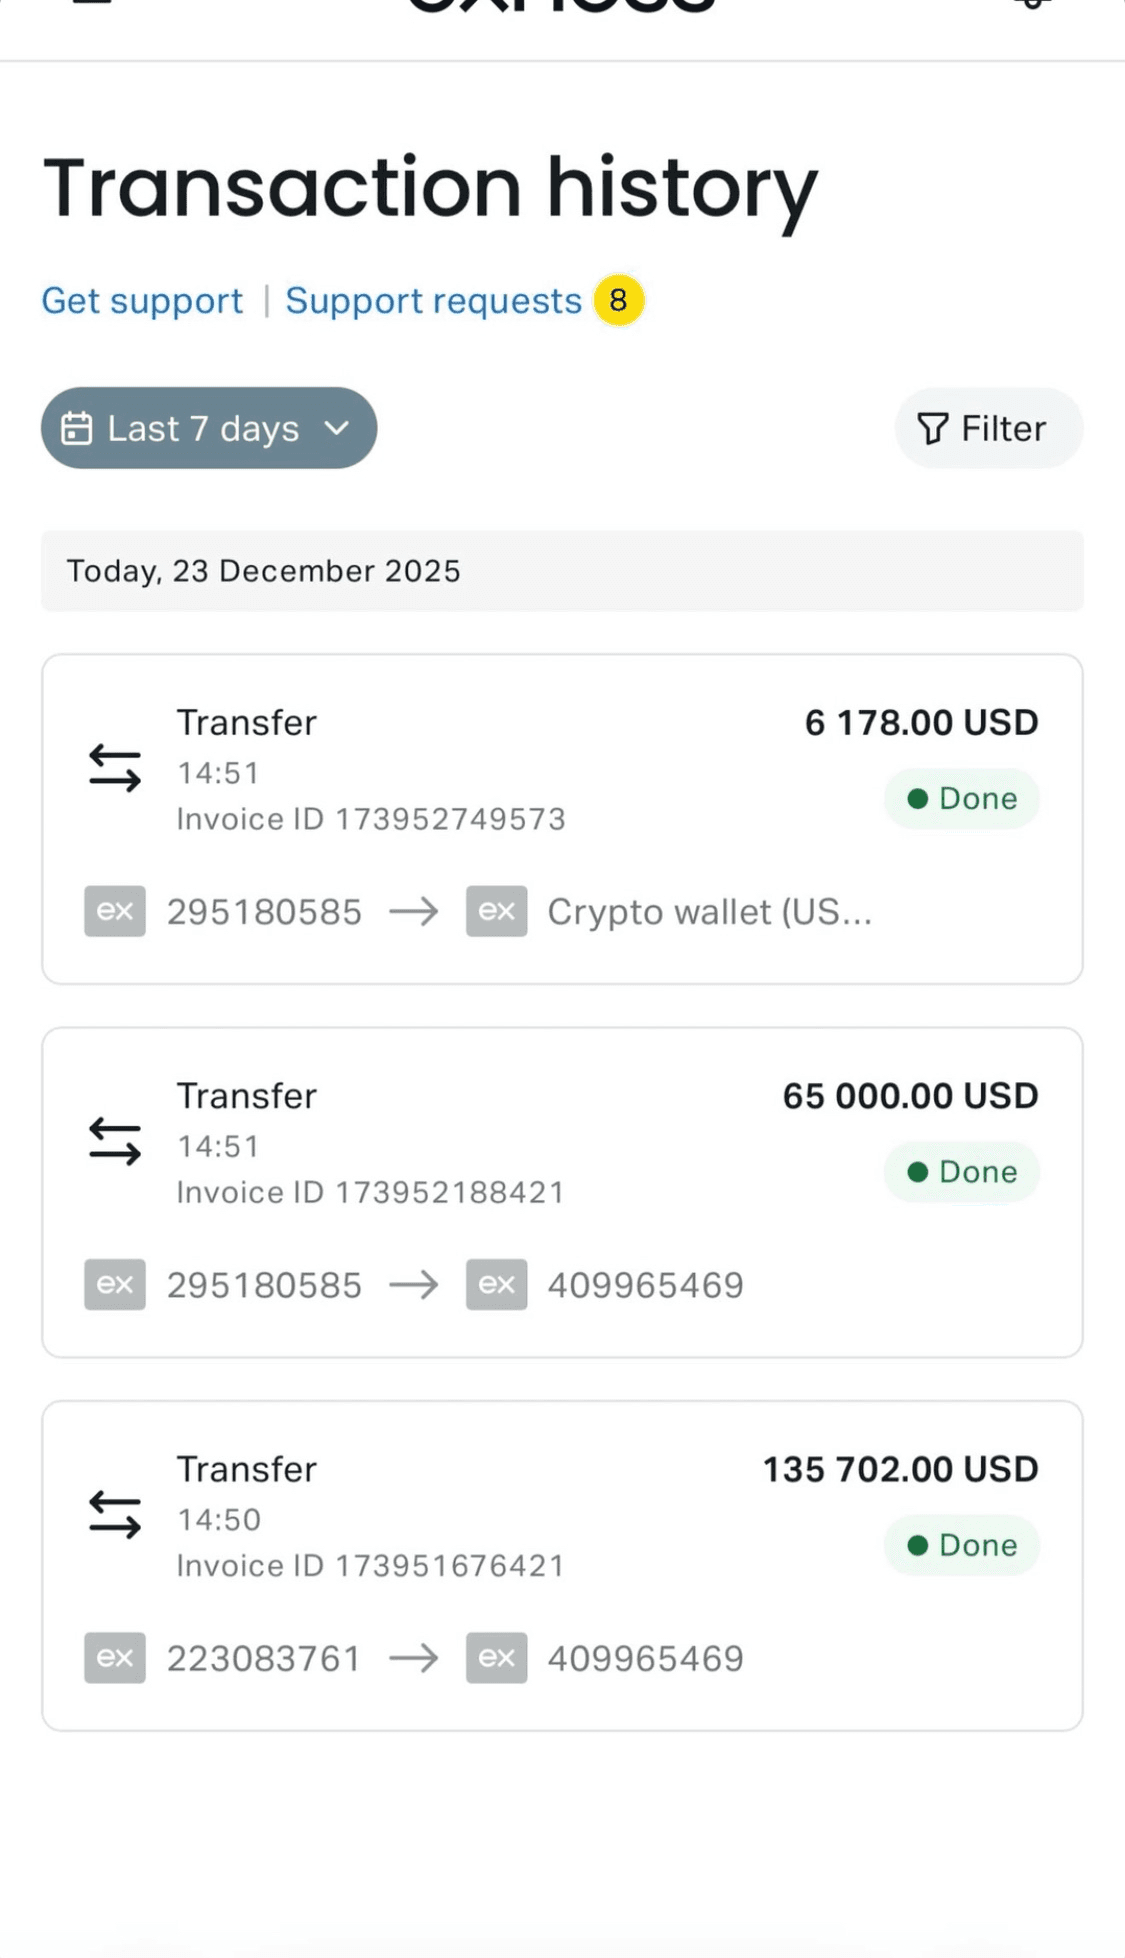Click transfer arrows icon of 135 702.00 USD transaction
Image resolution: width=1125 pixels, height=1958 pixels.
115,1514
